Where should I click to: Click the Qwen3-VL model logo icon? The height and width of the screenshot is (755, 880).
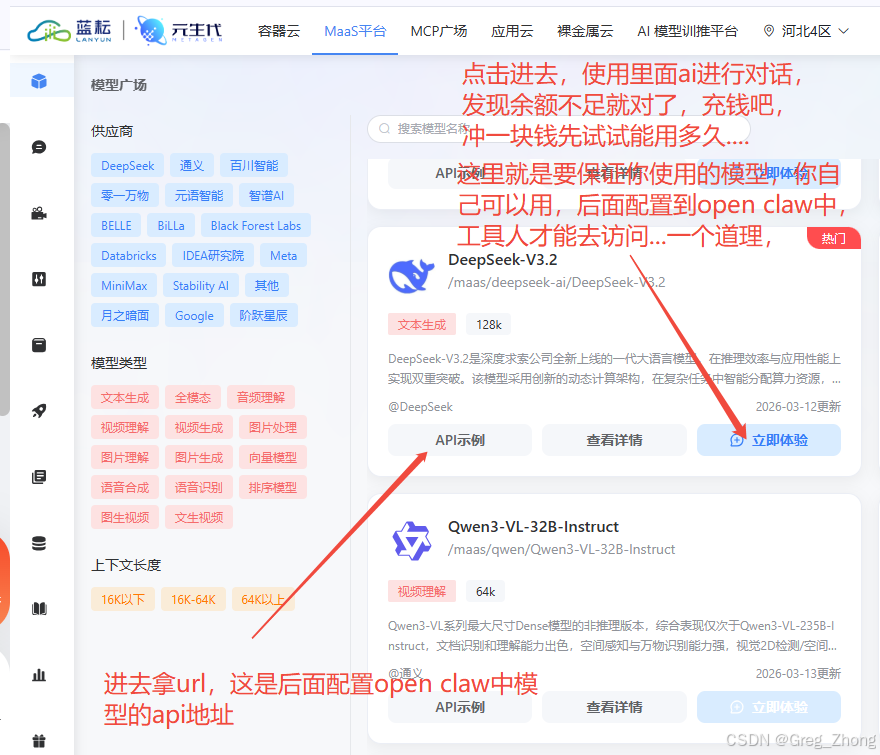tap(411, 541)
